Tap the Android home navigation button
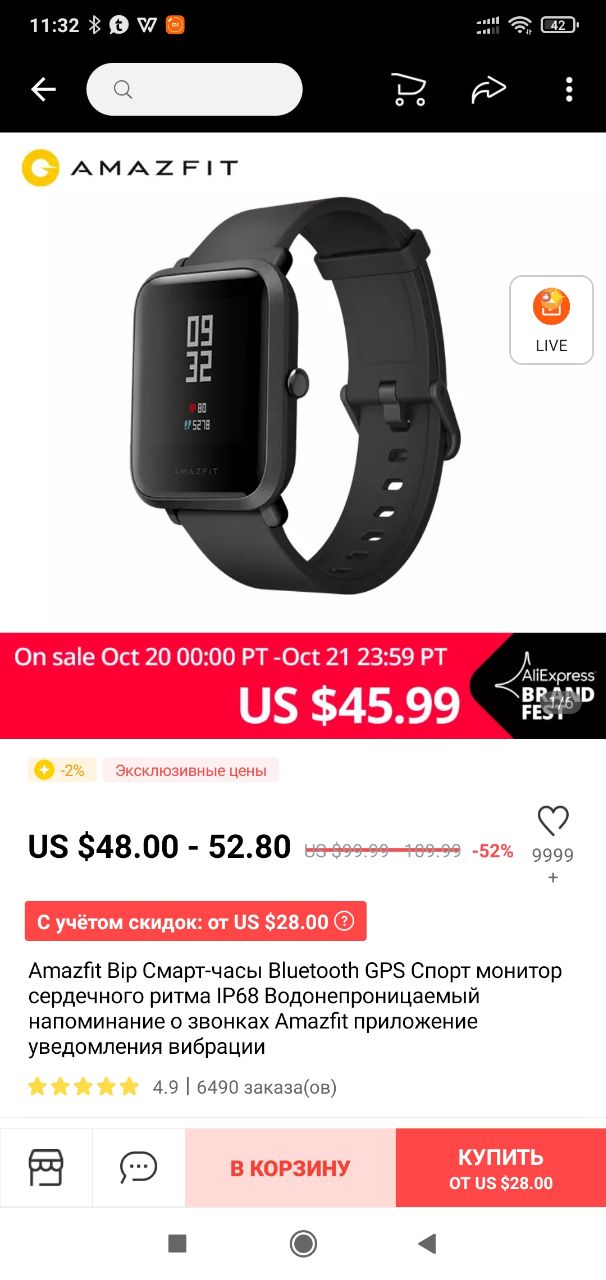Image resolution: width=606 pixels, height=1280 pixels. (x=303, y=1243)
